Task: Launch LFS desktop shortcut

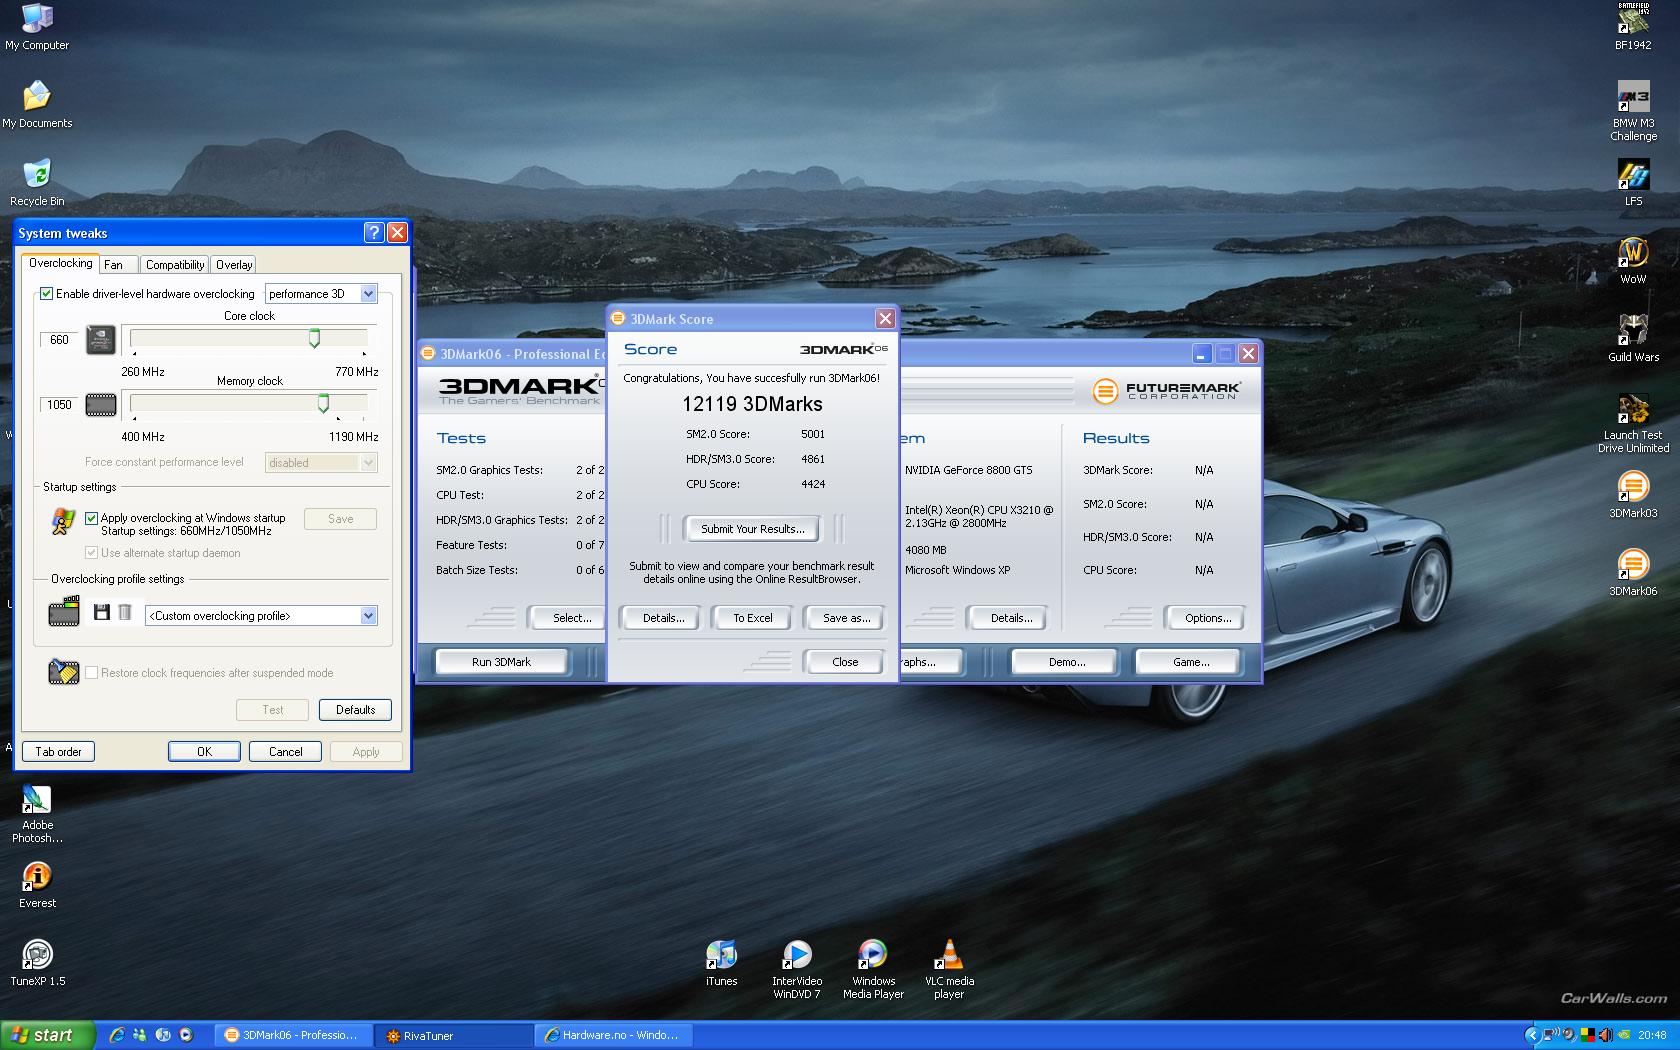Action: (x=1633, y=183)
